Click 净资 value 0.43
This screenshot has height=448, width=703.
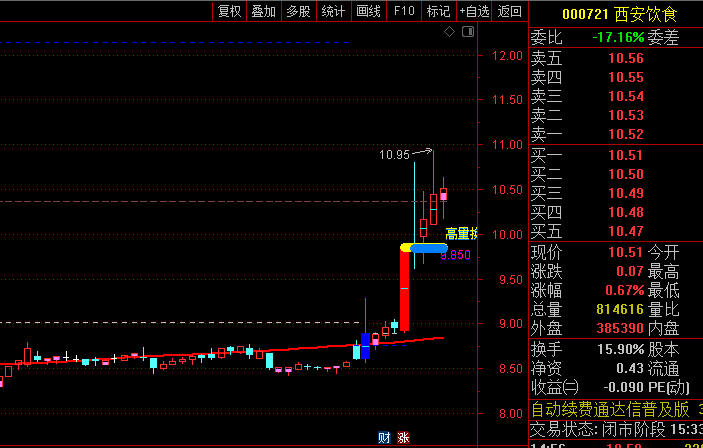(x=630, y=368)
